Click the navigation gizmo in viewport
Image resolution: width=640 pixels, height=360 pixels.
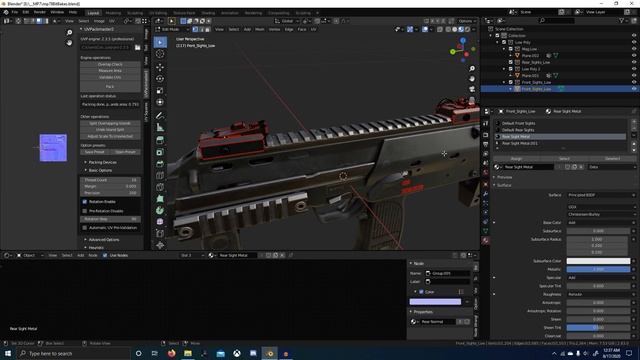(463, 50)
